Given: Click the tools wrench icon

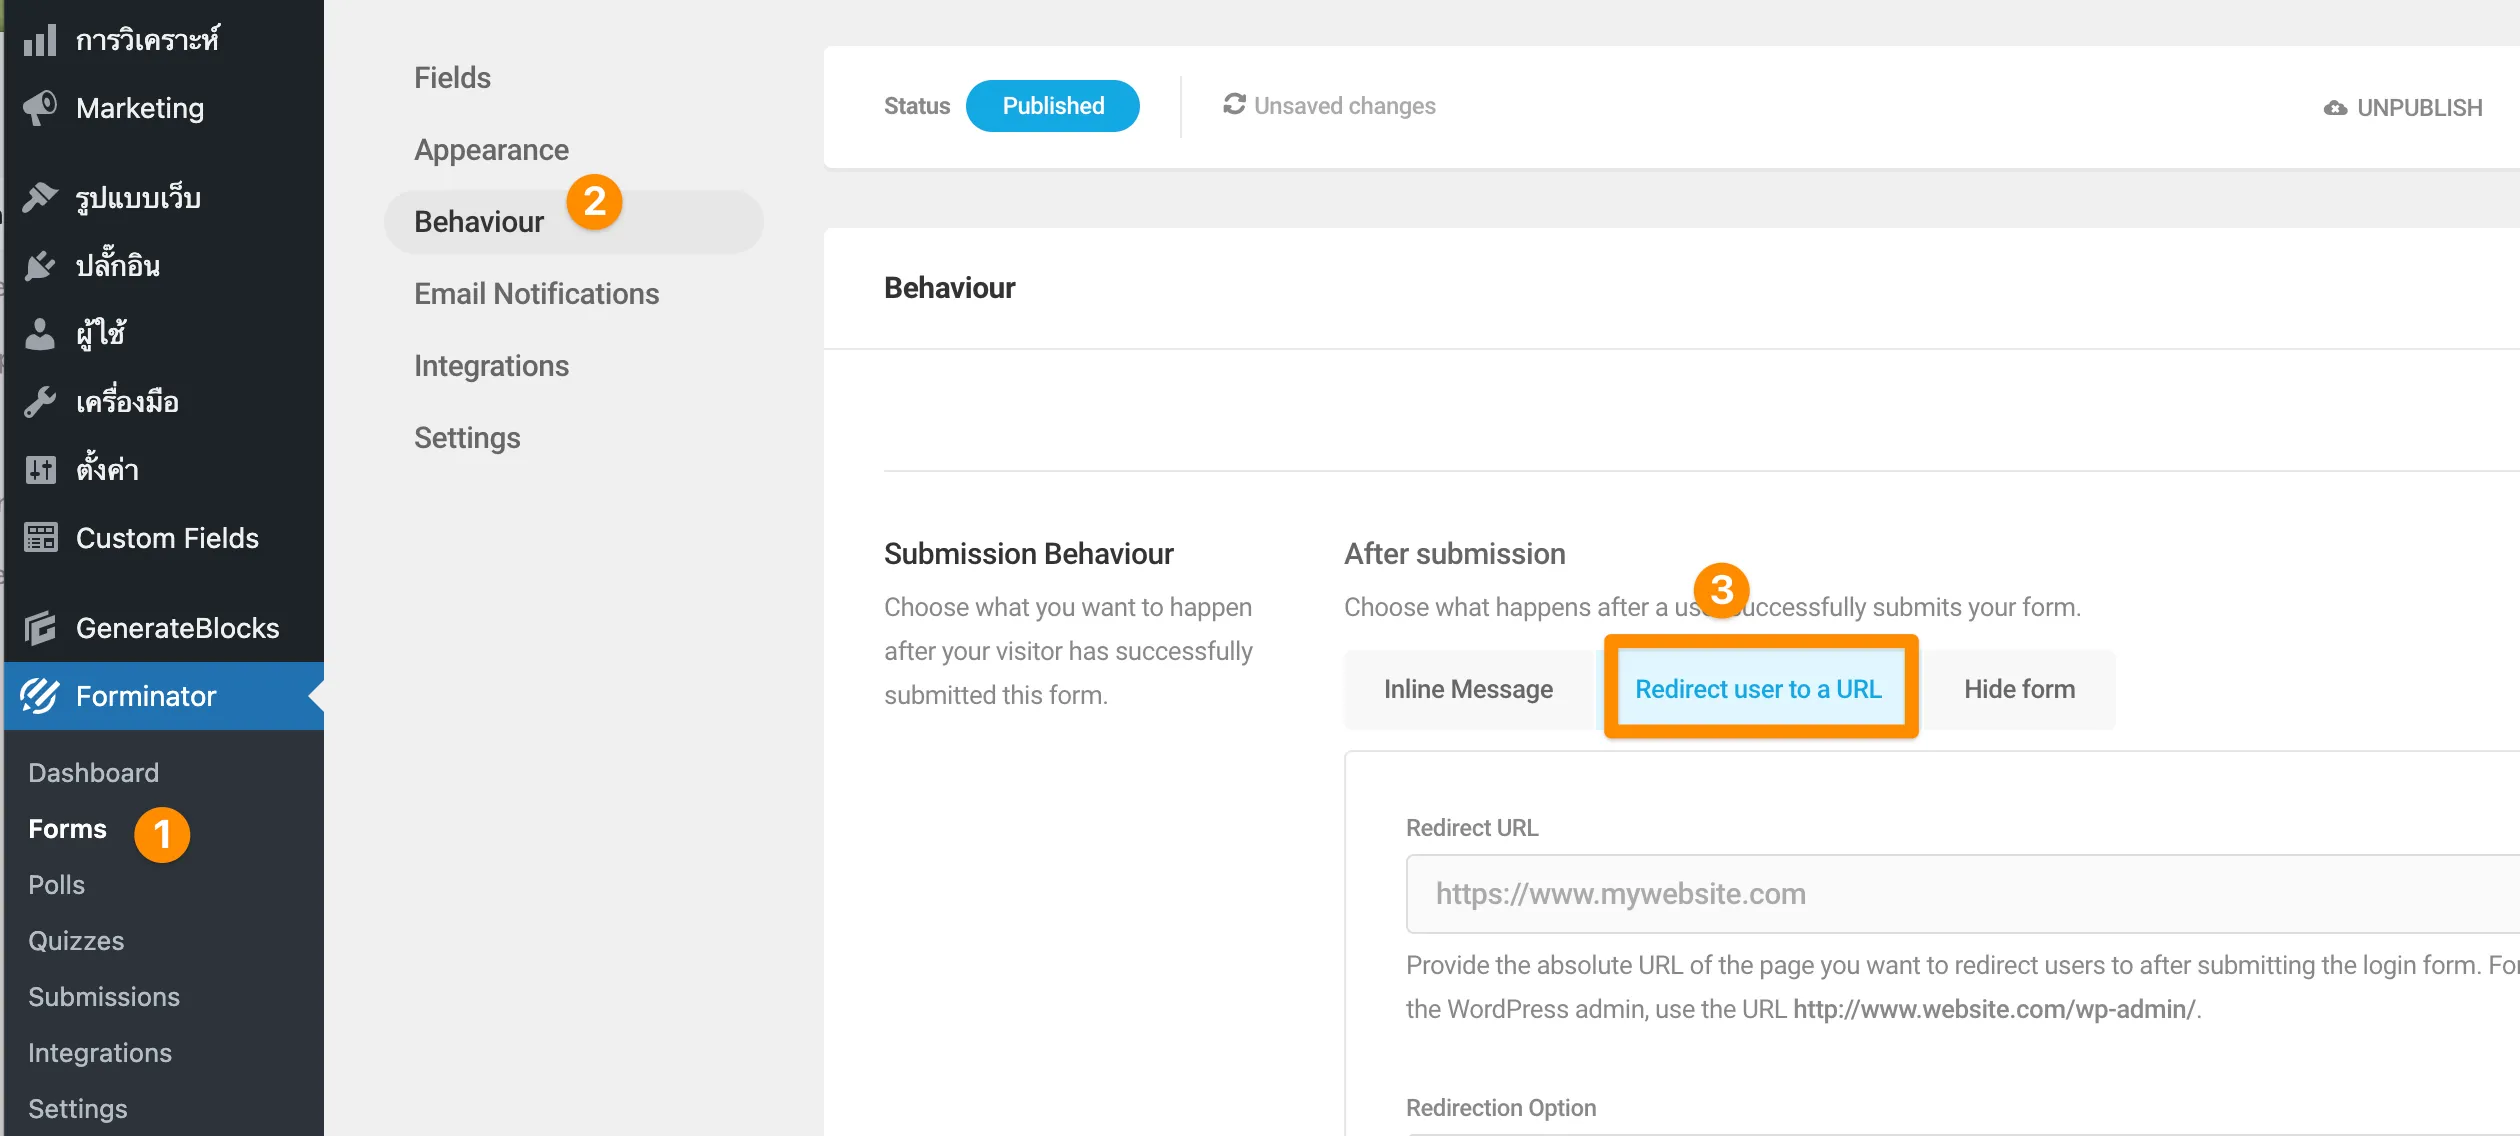Looking at the screenshot, I should (x=40, y=402).
